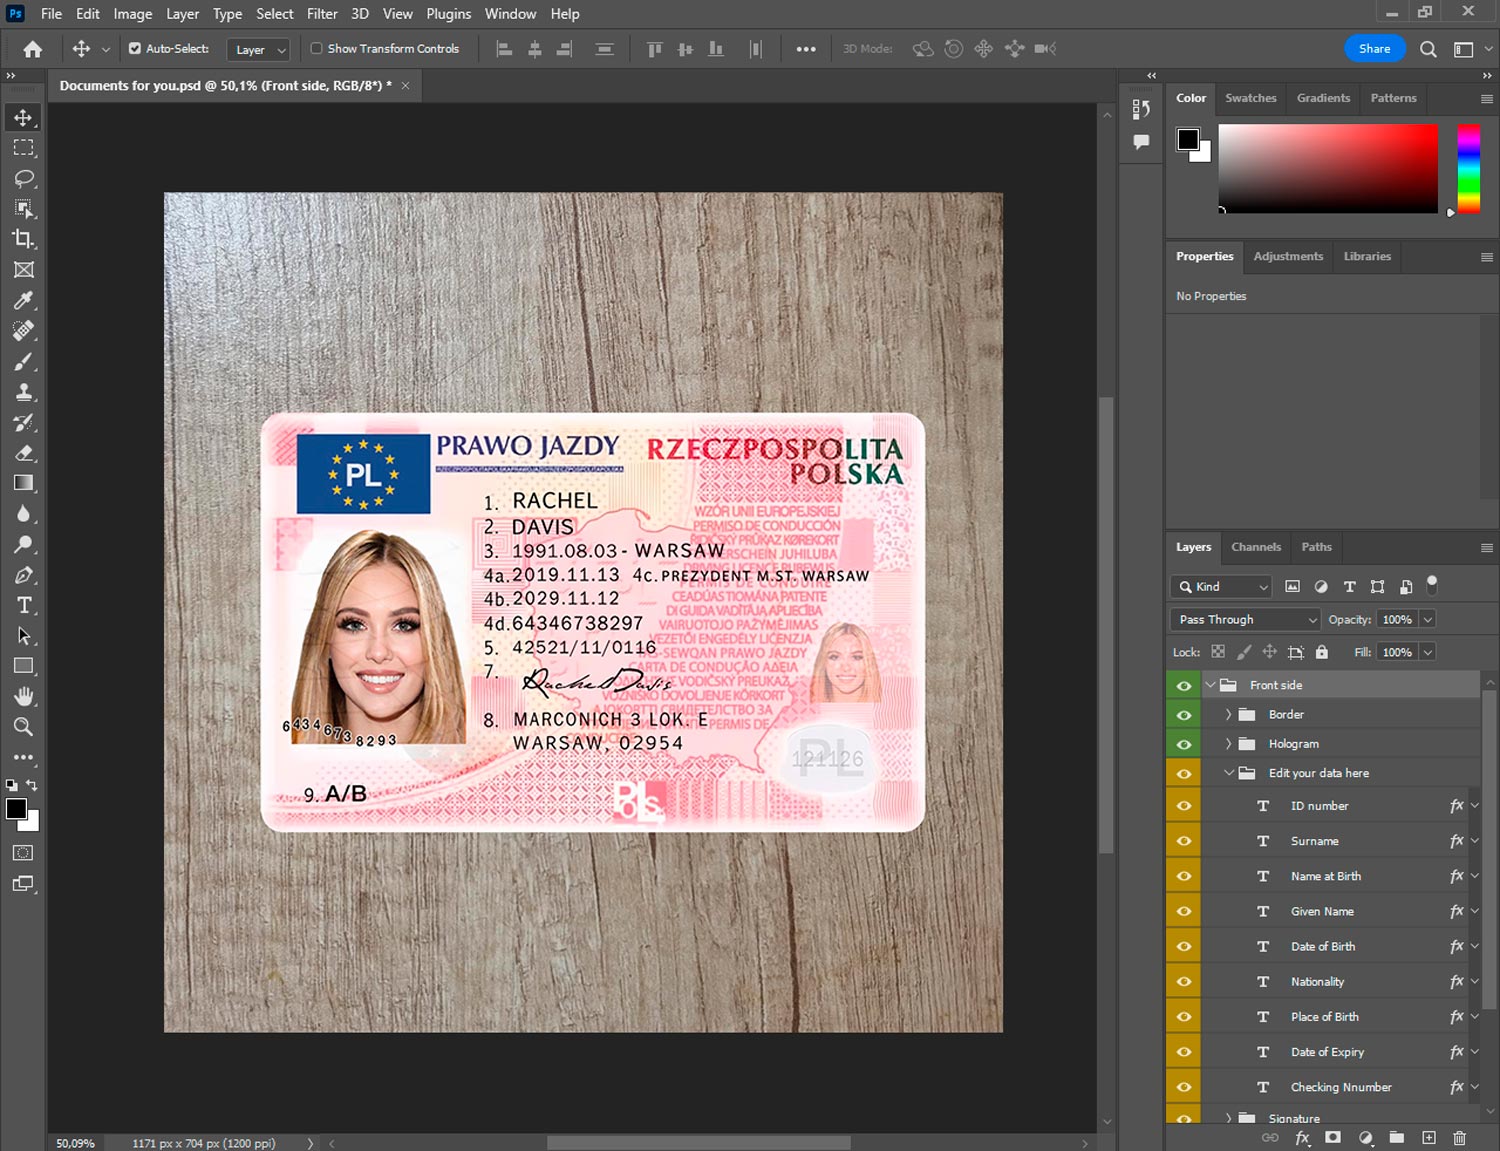Image resolution: width=1500 pixels, height=1151 pixels.
Task: Open the Filter menu
Action: pyautogui.click(x=322, y=14)
